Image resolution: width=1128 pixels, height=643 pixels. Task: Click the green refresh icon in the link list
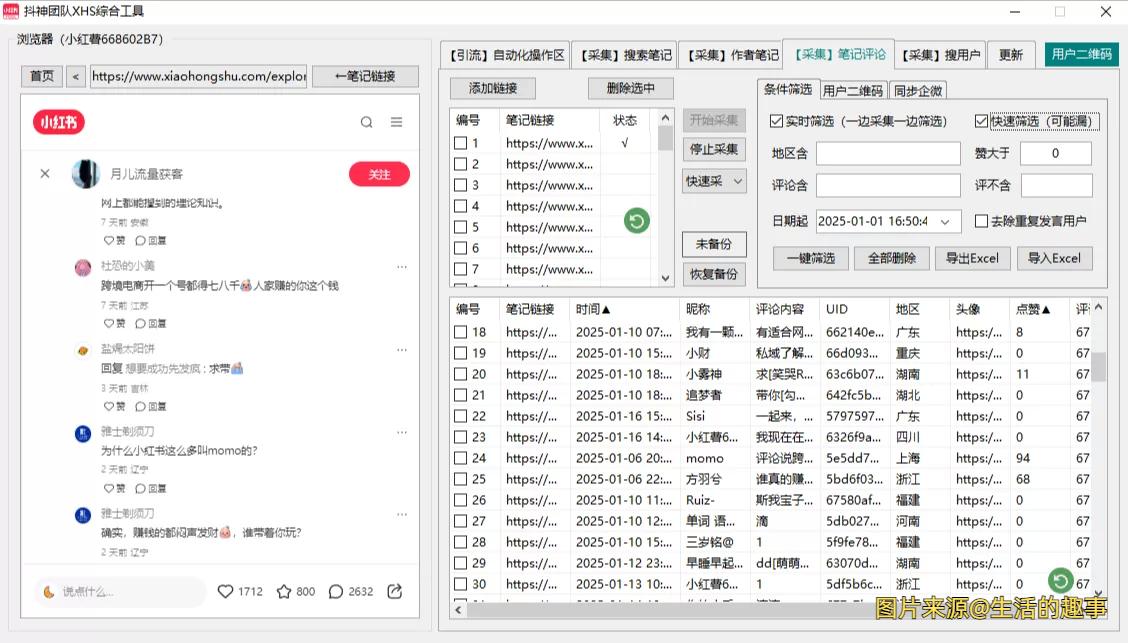636,220
